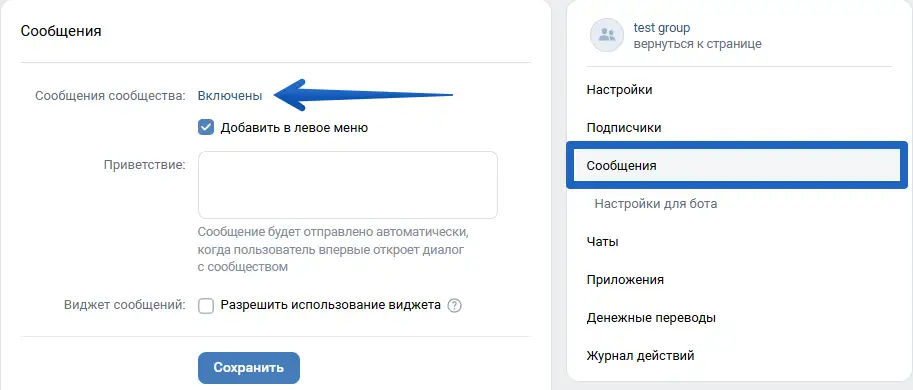Open the test group link
The height and width of the screenshot is (390, 913).
coord(661,27)
